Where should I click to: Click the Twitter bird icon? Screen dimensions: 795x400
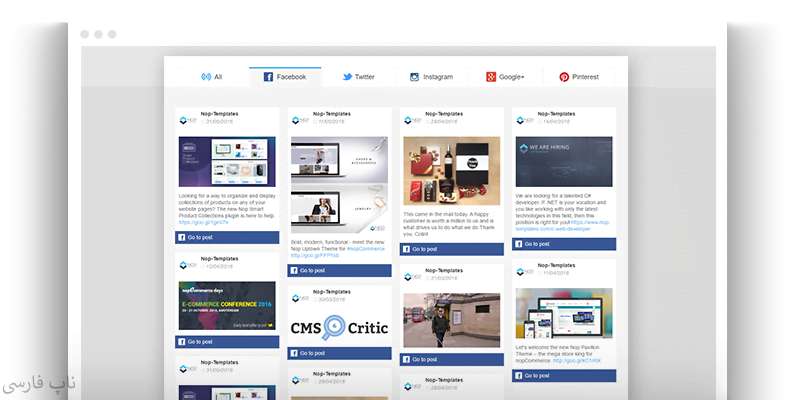pos(347,77)
